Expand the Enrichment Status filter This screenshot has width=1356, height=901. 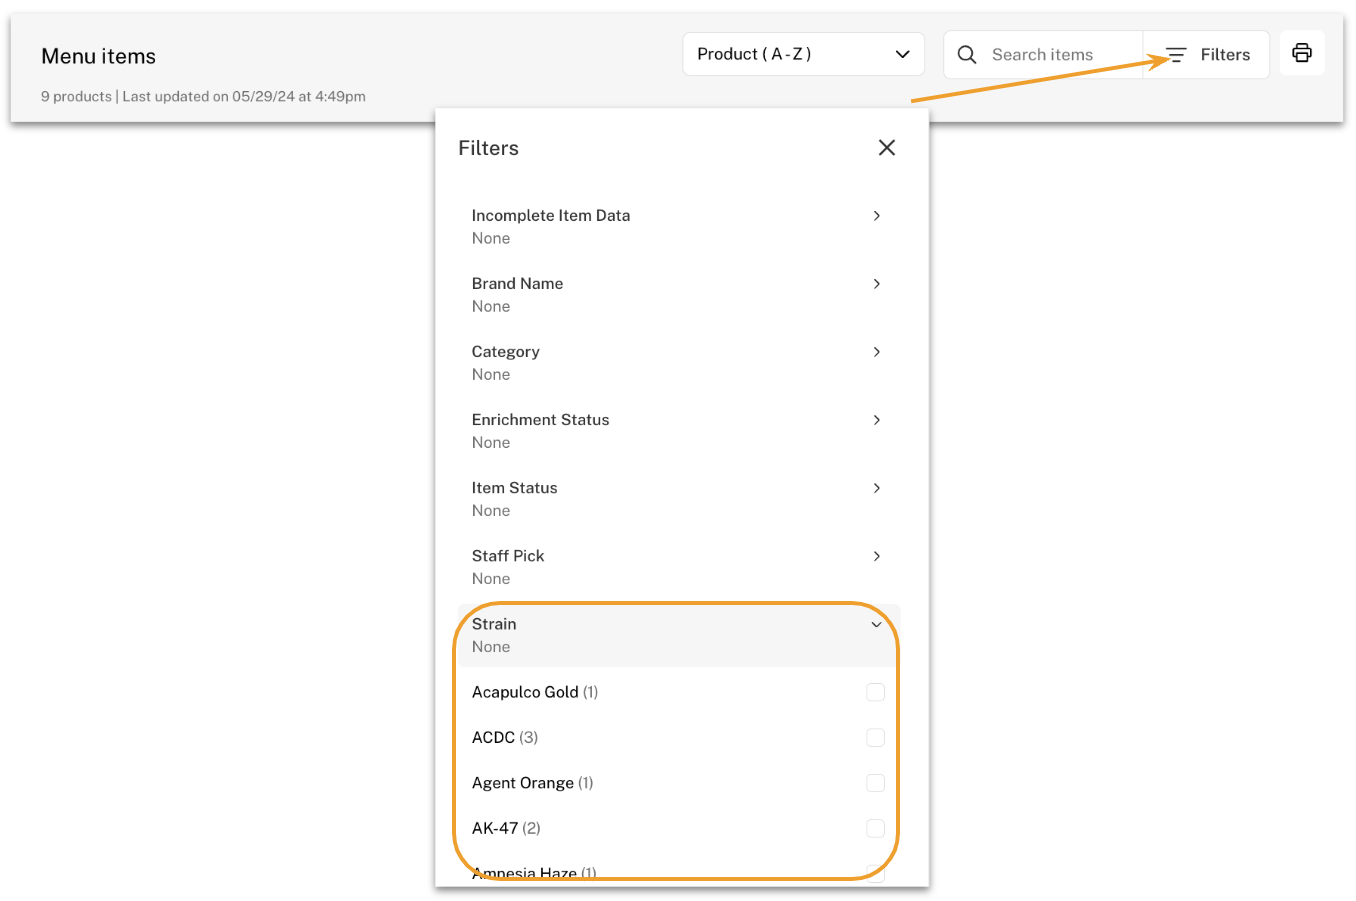[679, 431]
